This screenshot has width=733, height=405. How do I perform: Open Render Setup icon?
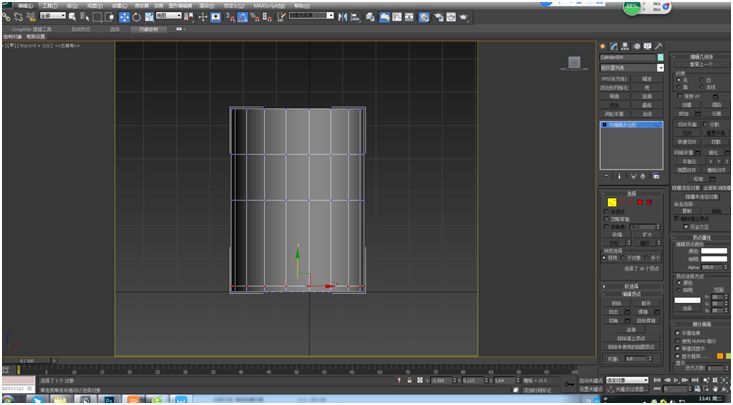point(438,17)
